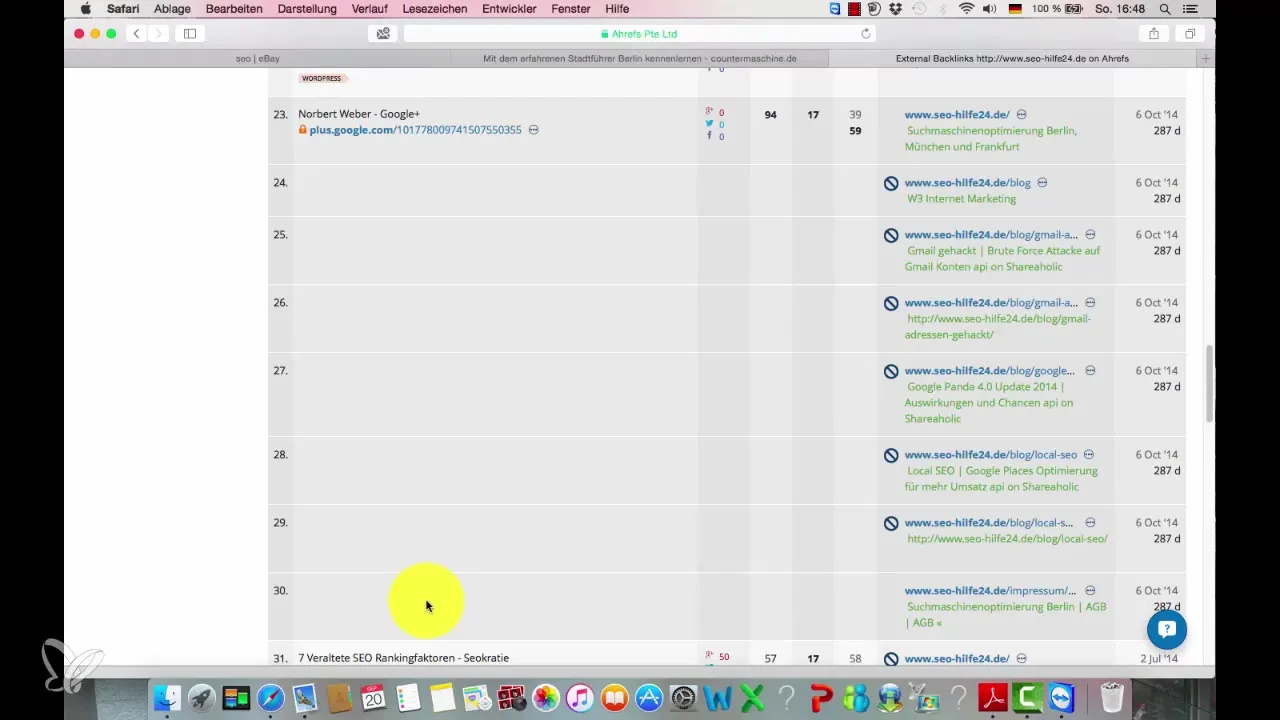Expand options beside blog/gmail-a link in row 26

coord(1090,303)
